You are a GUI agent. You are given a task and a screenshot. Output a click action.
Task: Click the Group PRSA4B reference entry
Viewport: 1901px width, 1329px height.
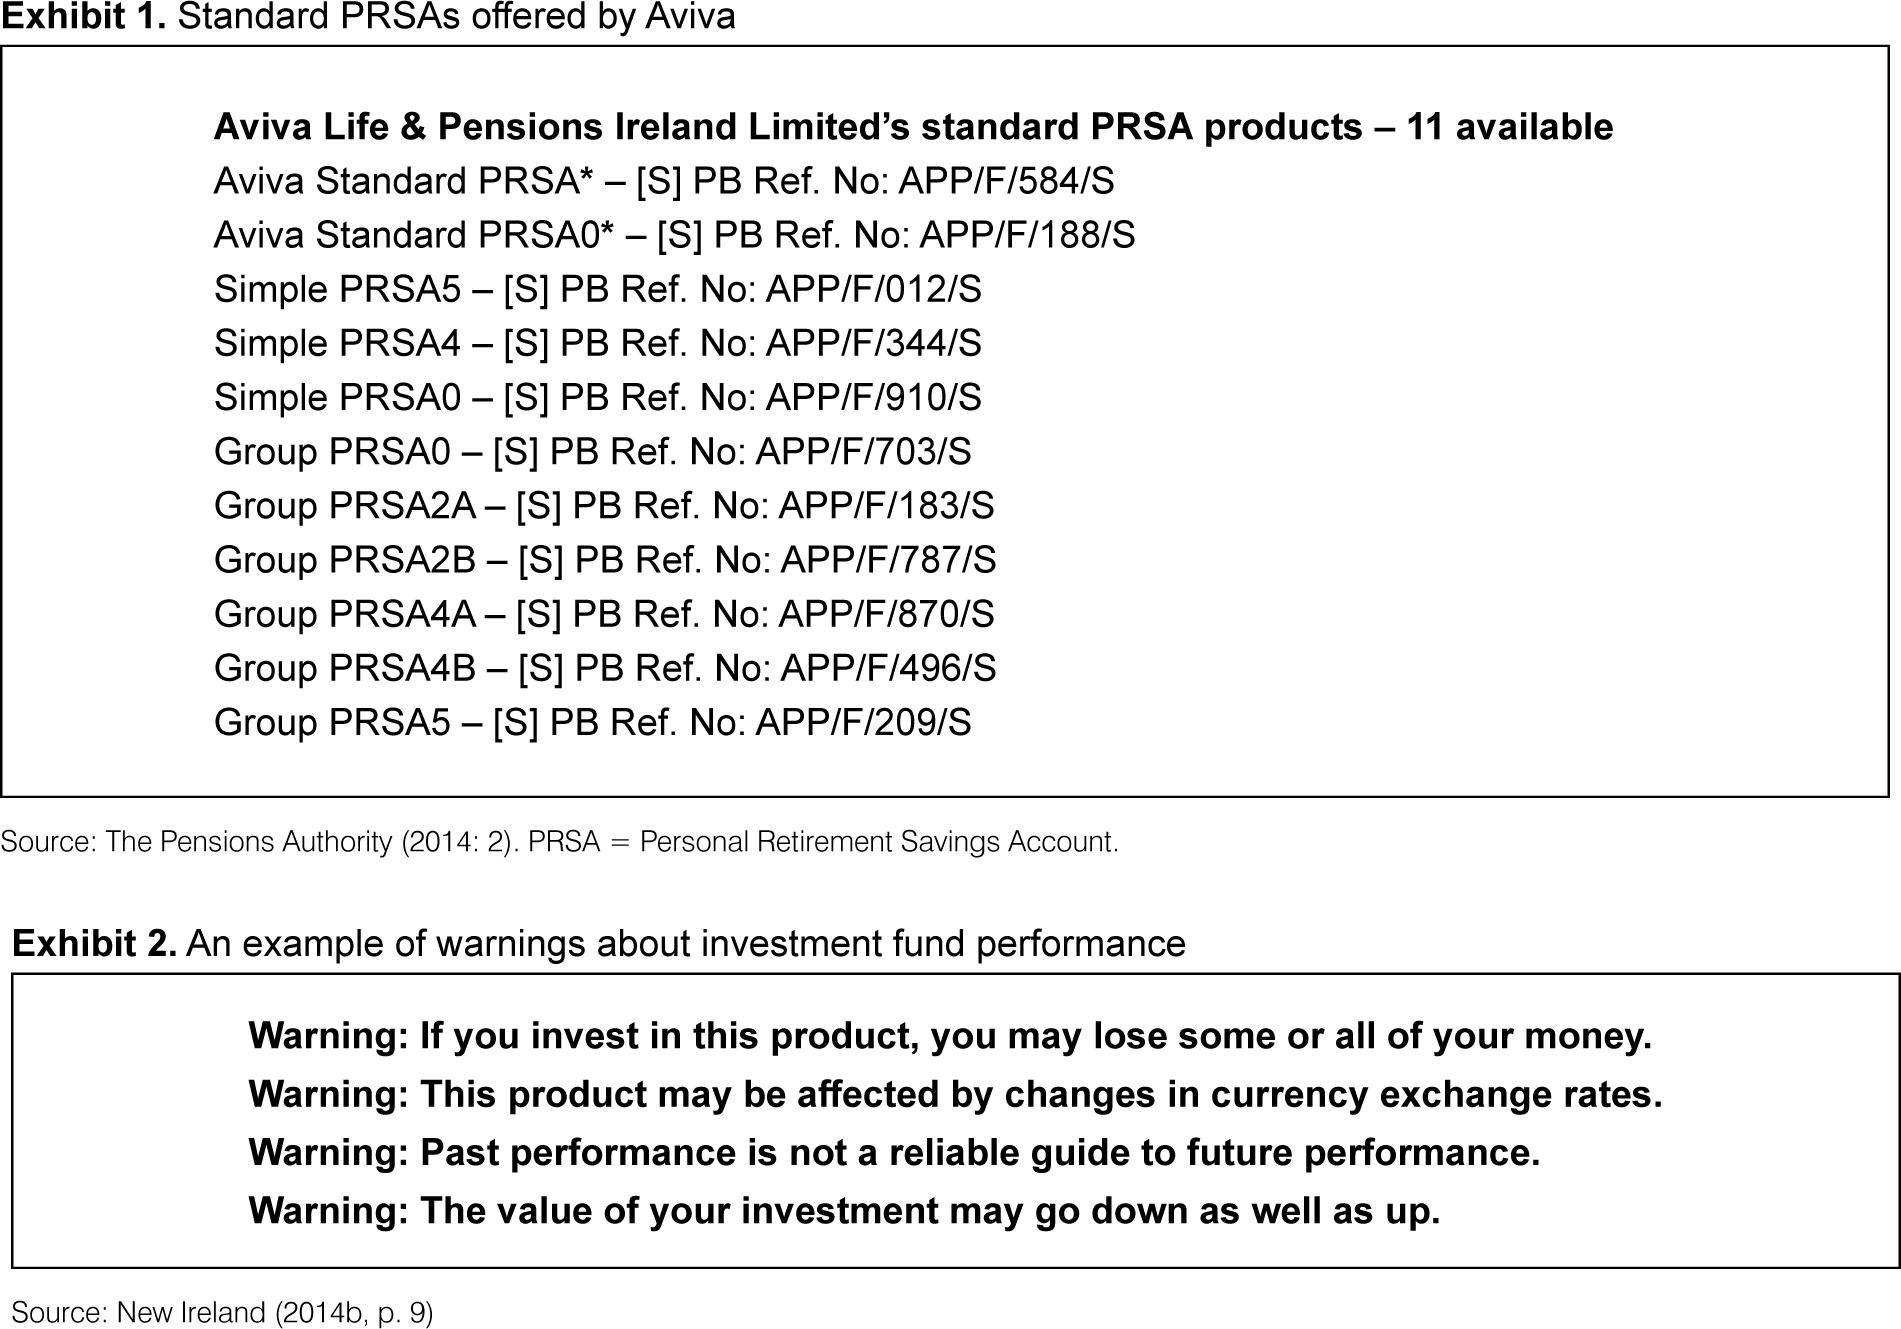[604, 667]
